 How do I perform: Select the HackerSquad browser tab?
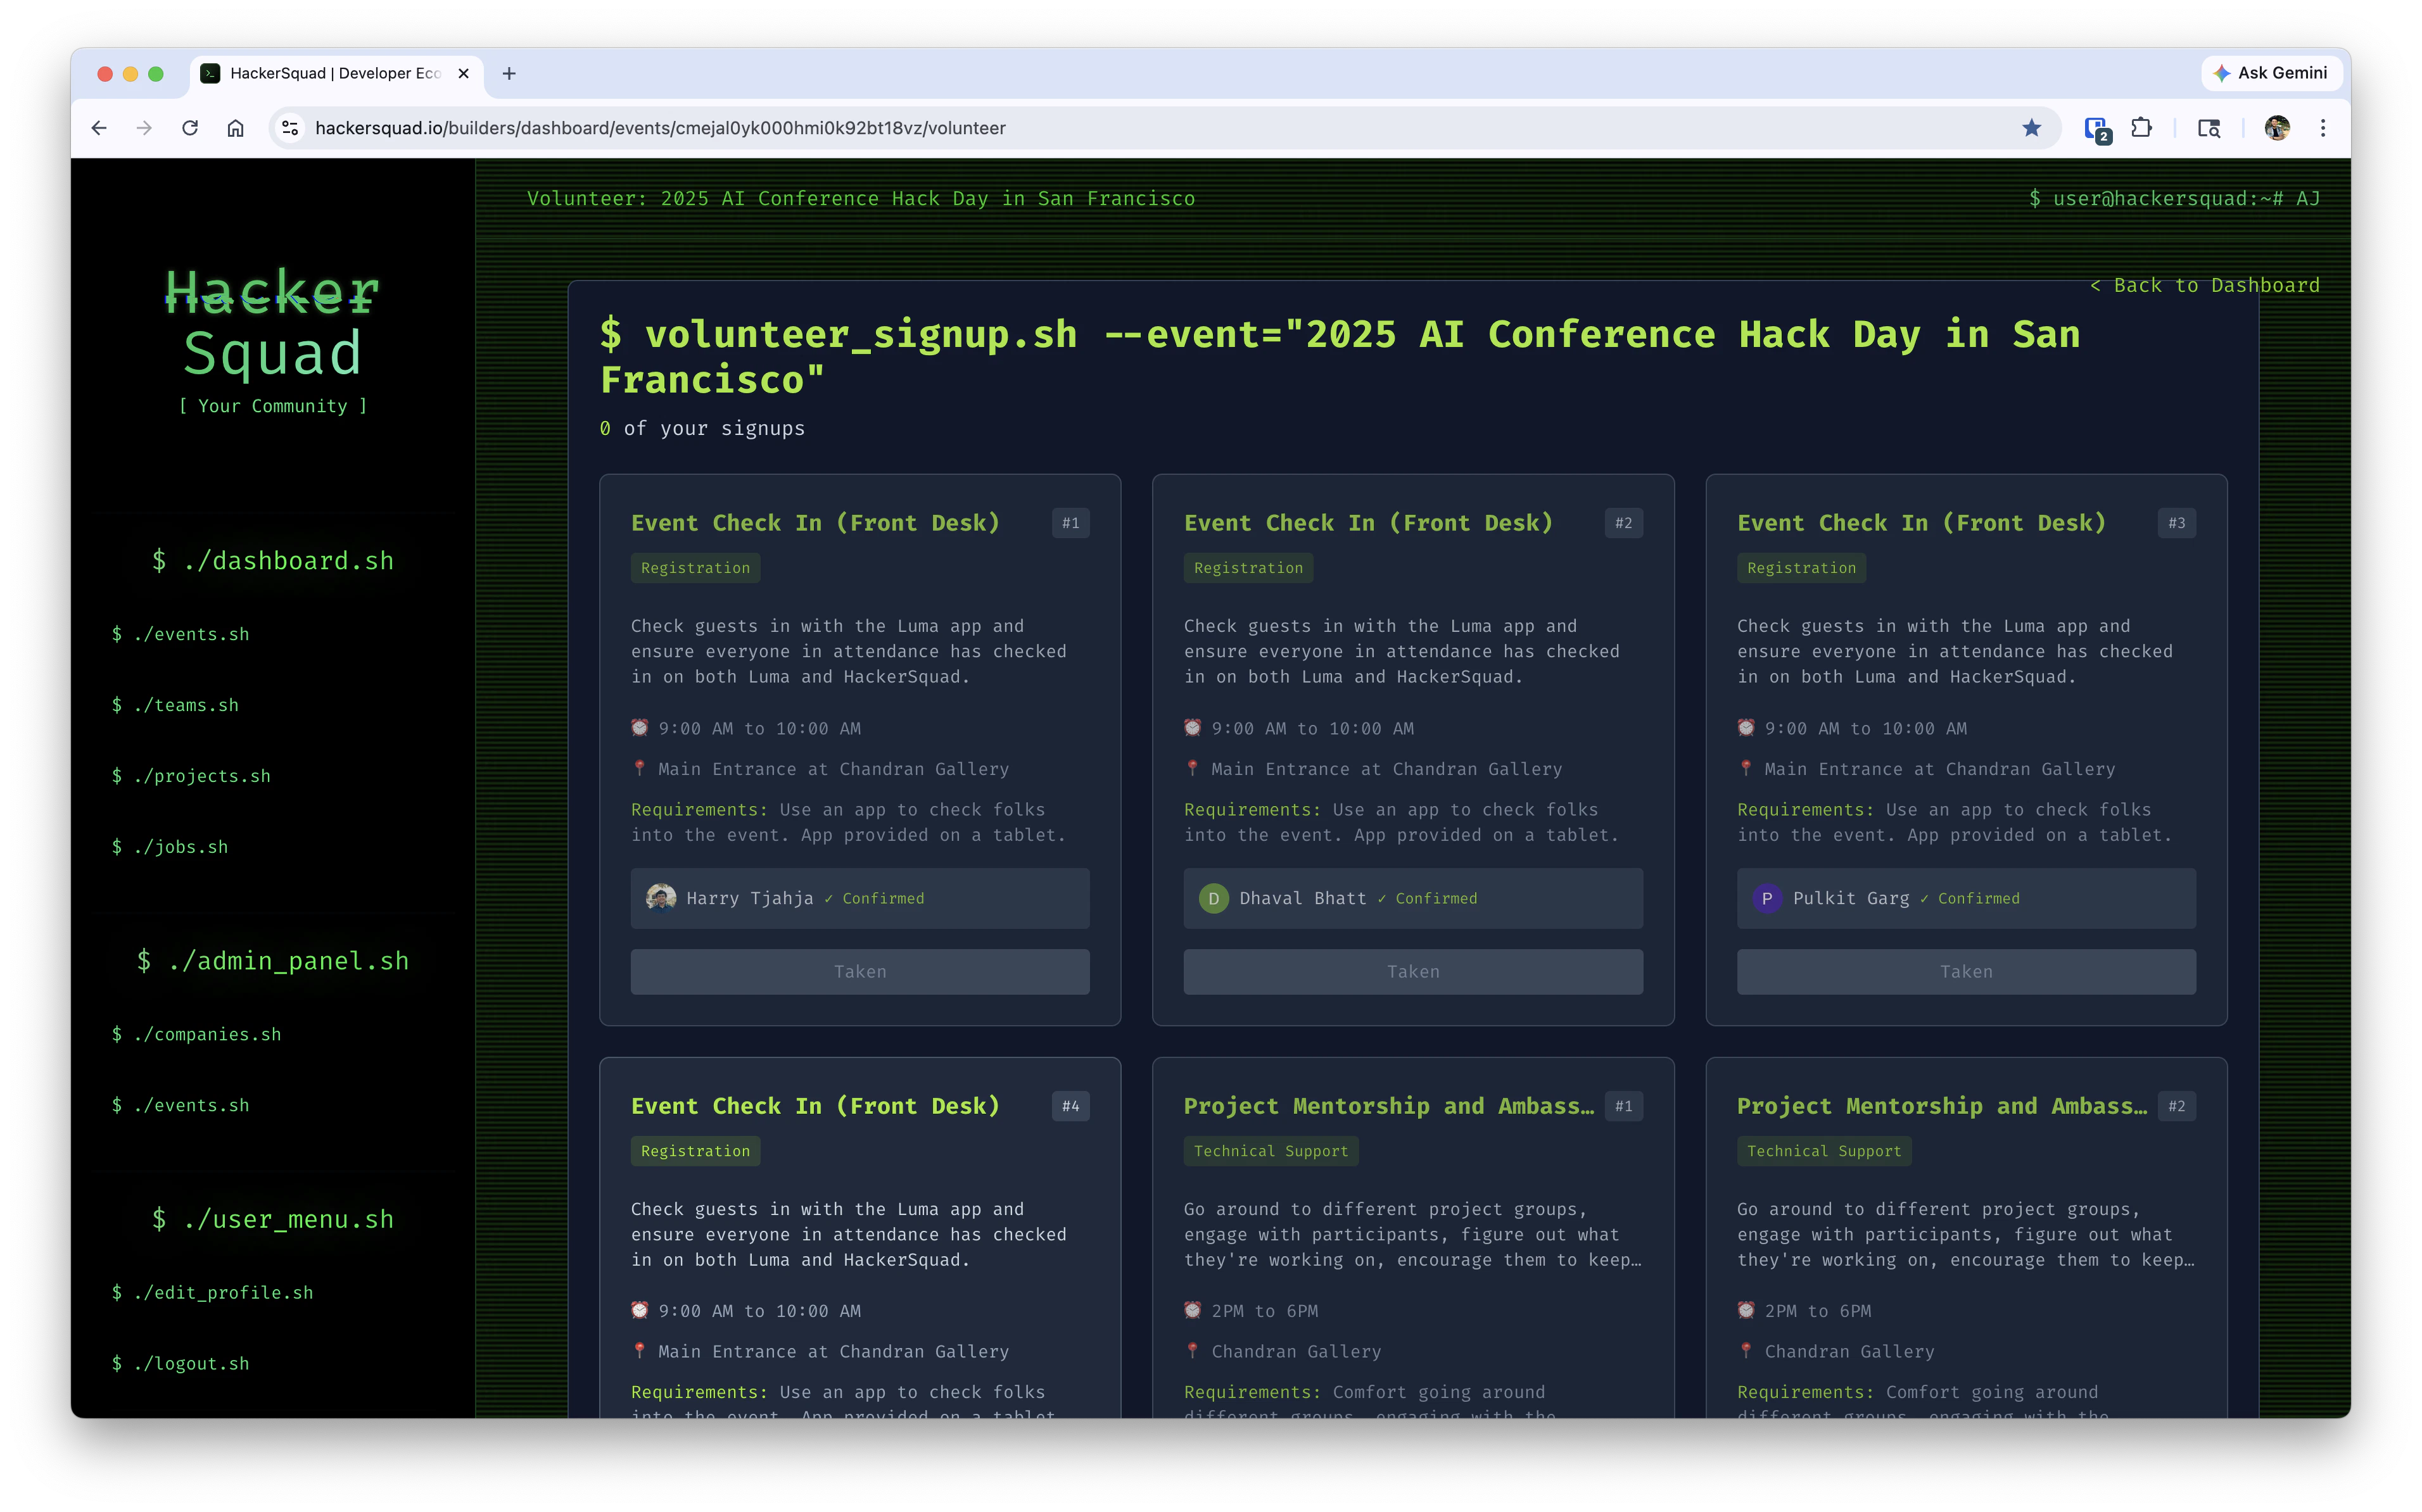click(335, 73)
